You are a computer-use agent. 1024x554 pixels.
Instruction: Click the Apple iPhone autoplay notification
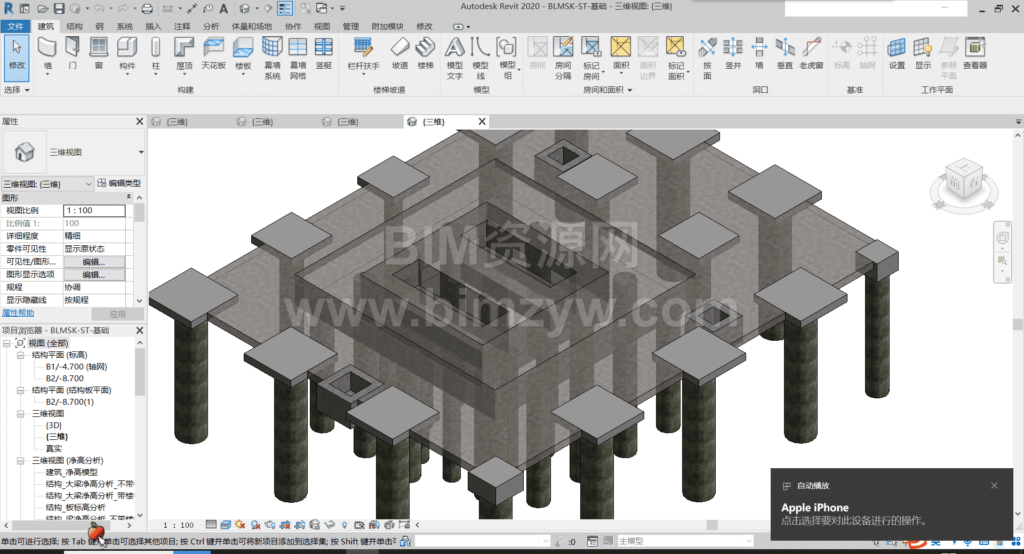tap(891, 504)
